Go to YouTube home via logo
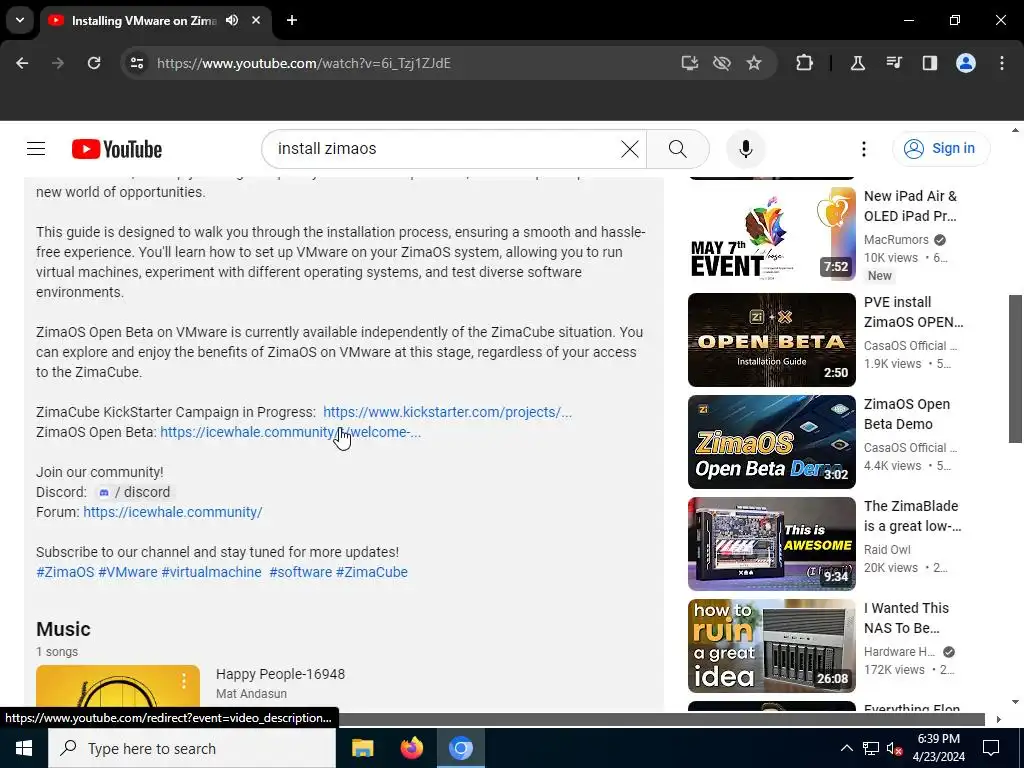 [117, 149]
